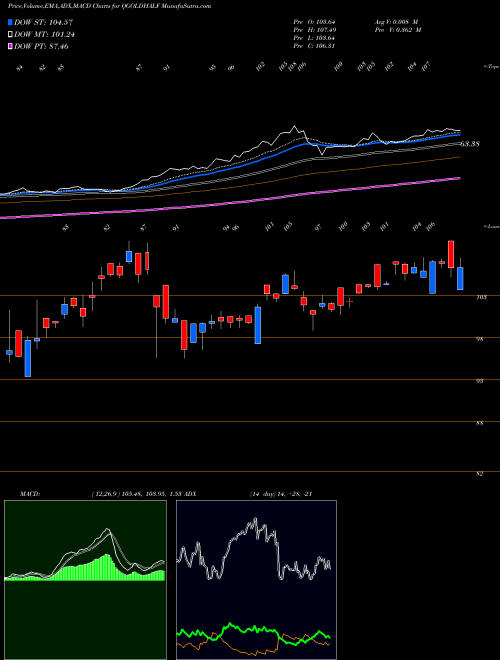Click the MACD parameters '(12,26,9) 105.48, 103.95, 1.53'
Viewport: 500px width, 660px height.
[138, 494]
